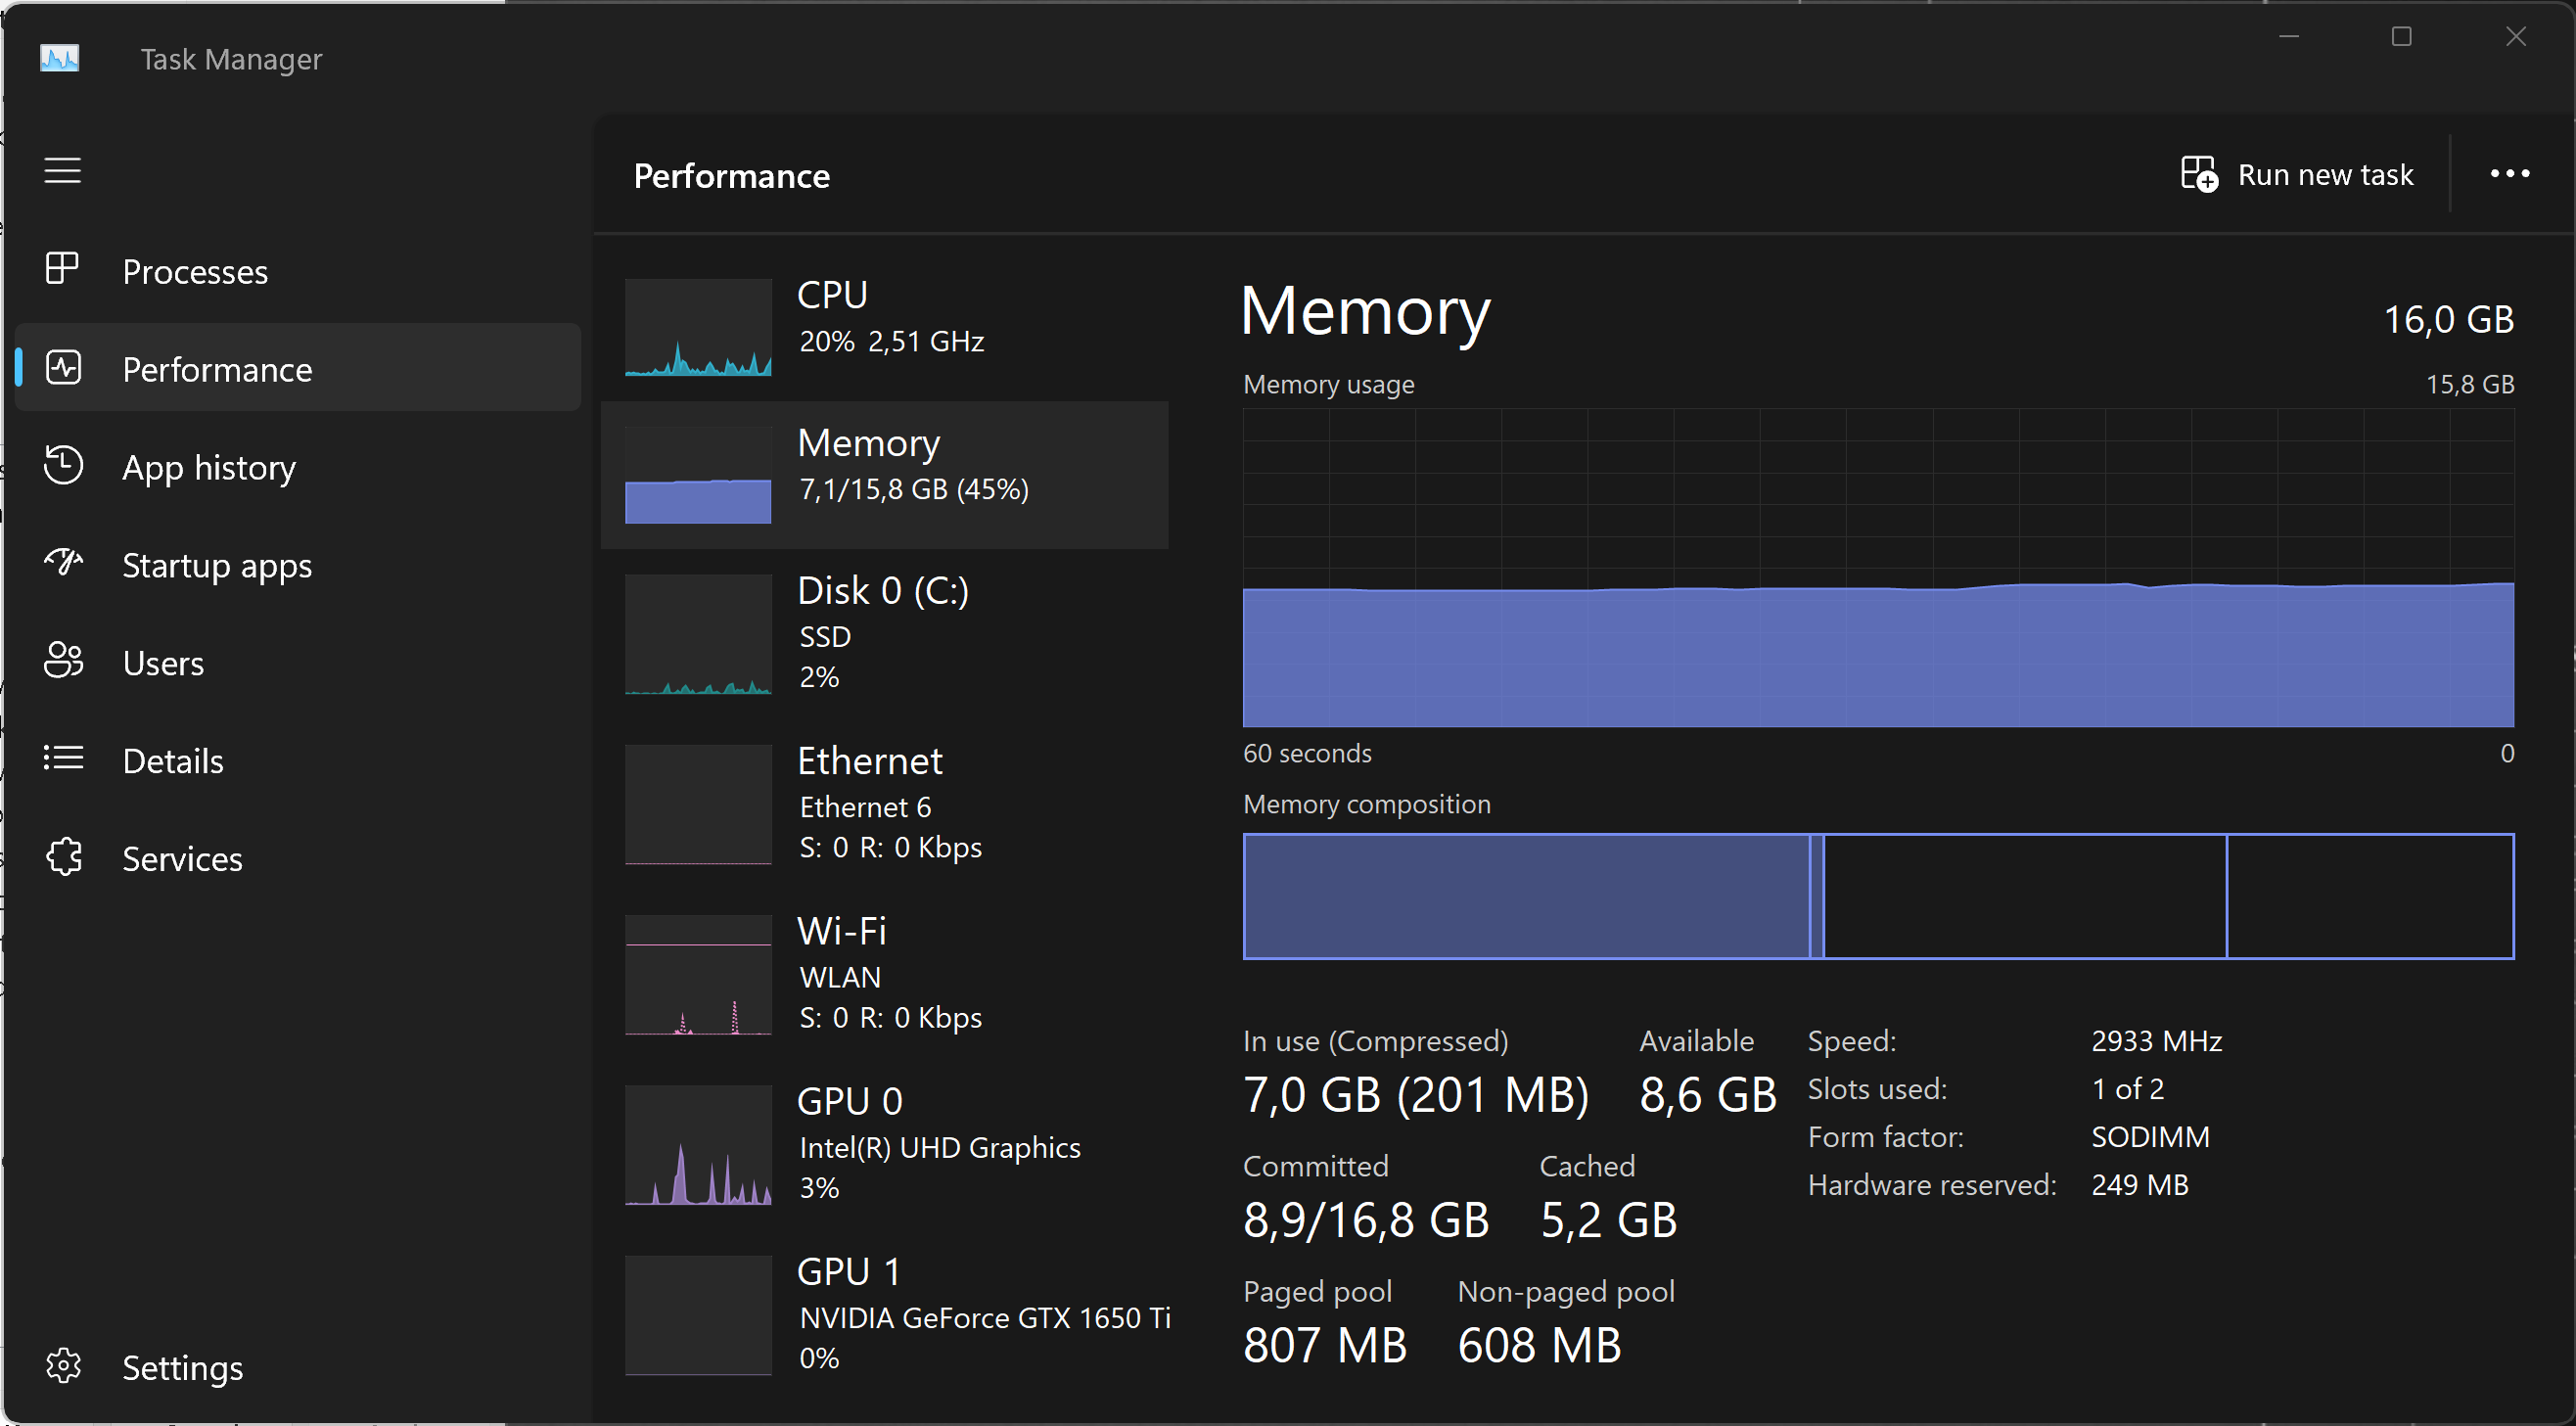The width and height of the screenshot is (2576, 1426).
Task: Toggle the hamburger navigation menu
Action: [63, 170]
